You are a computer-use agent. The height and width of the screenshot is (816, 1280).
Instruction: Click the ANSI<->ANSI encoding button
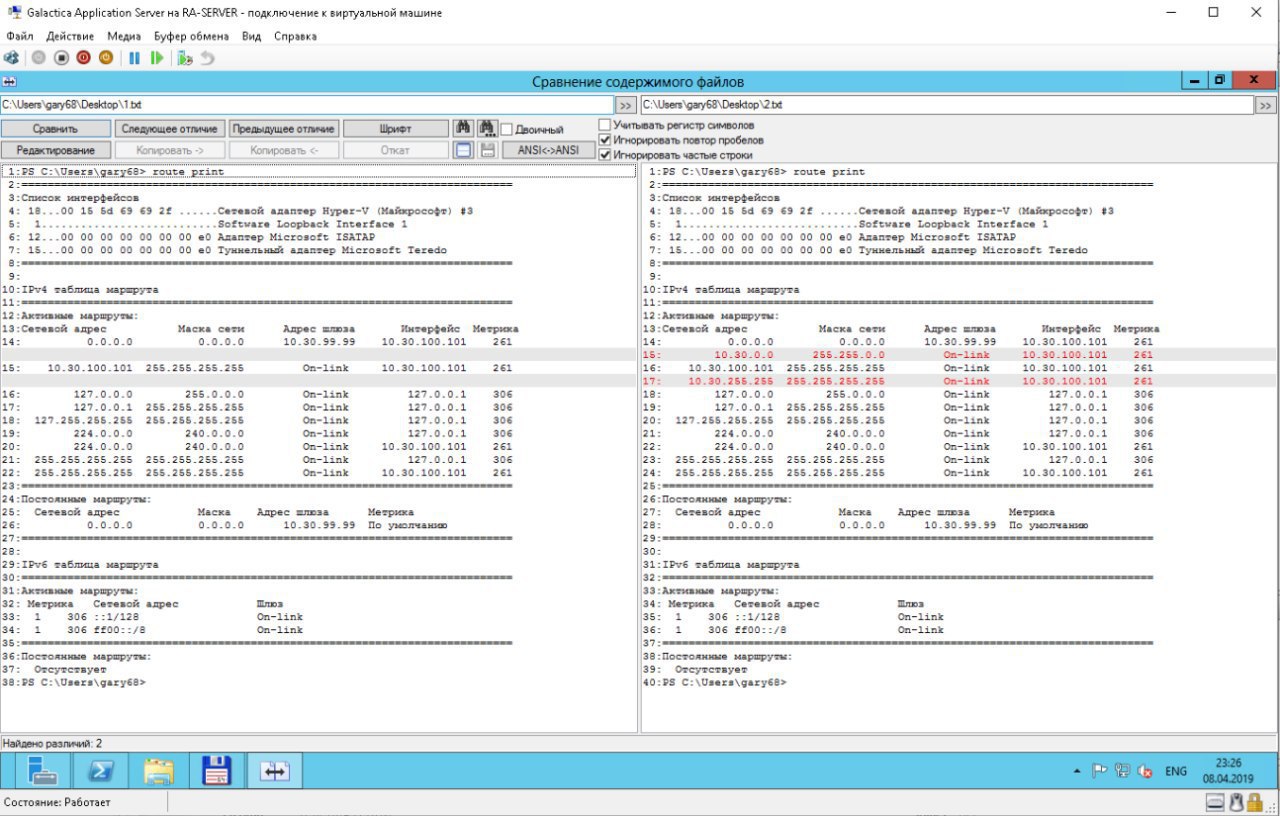[548, 150]
